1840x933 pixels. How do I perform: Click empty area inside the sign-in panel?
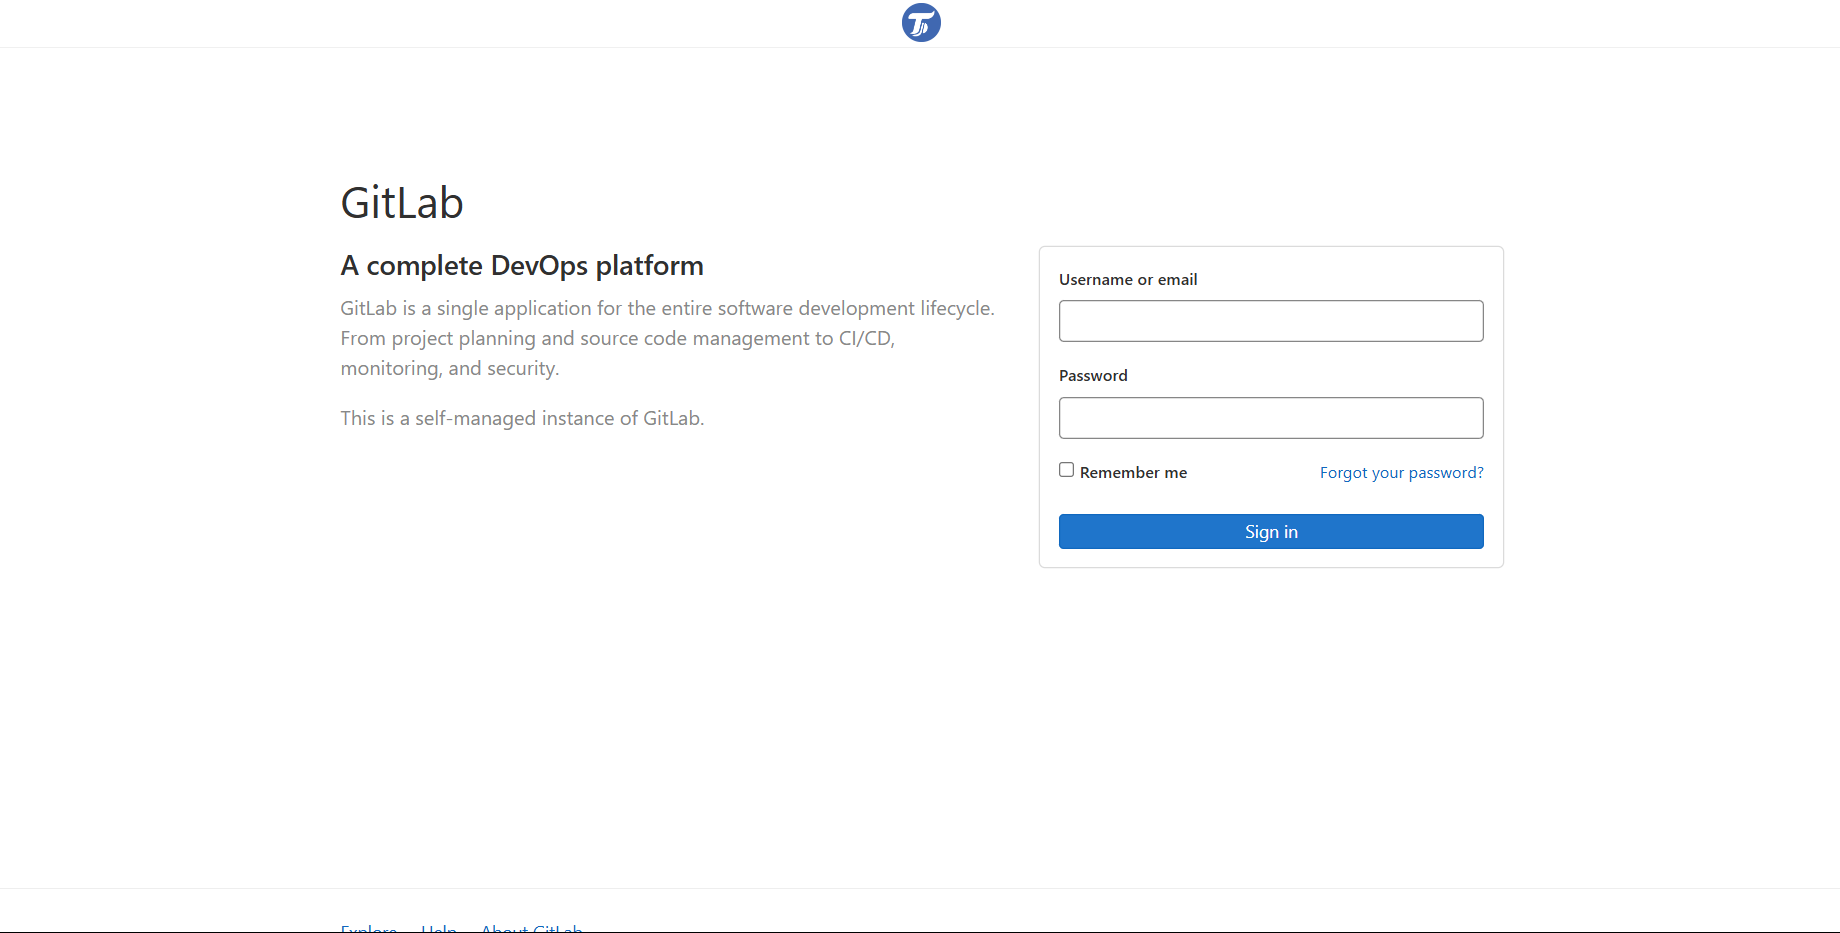click(1271, 500)
